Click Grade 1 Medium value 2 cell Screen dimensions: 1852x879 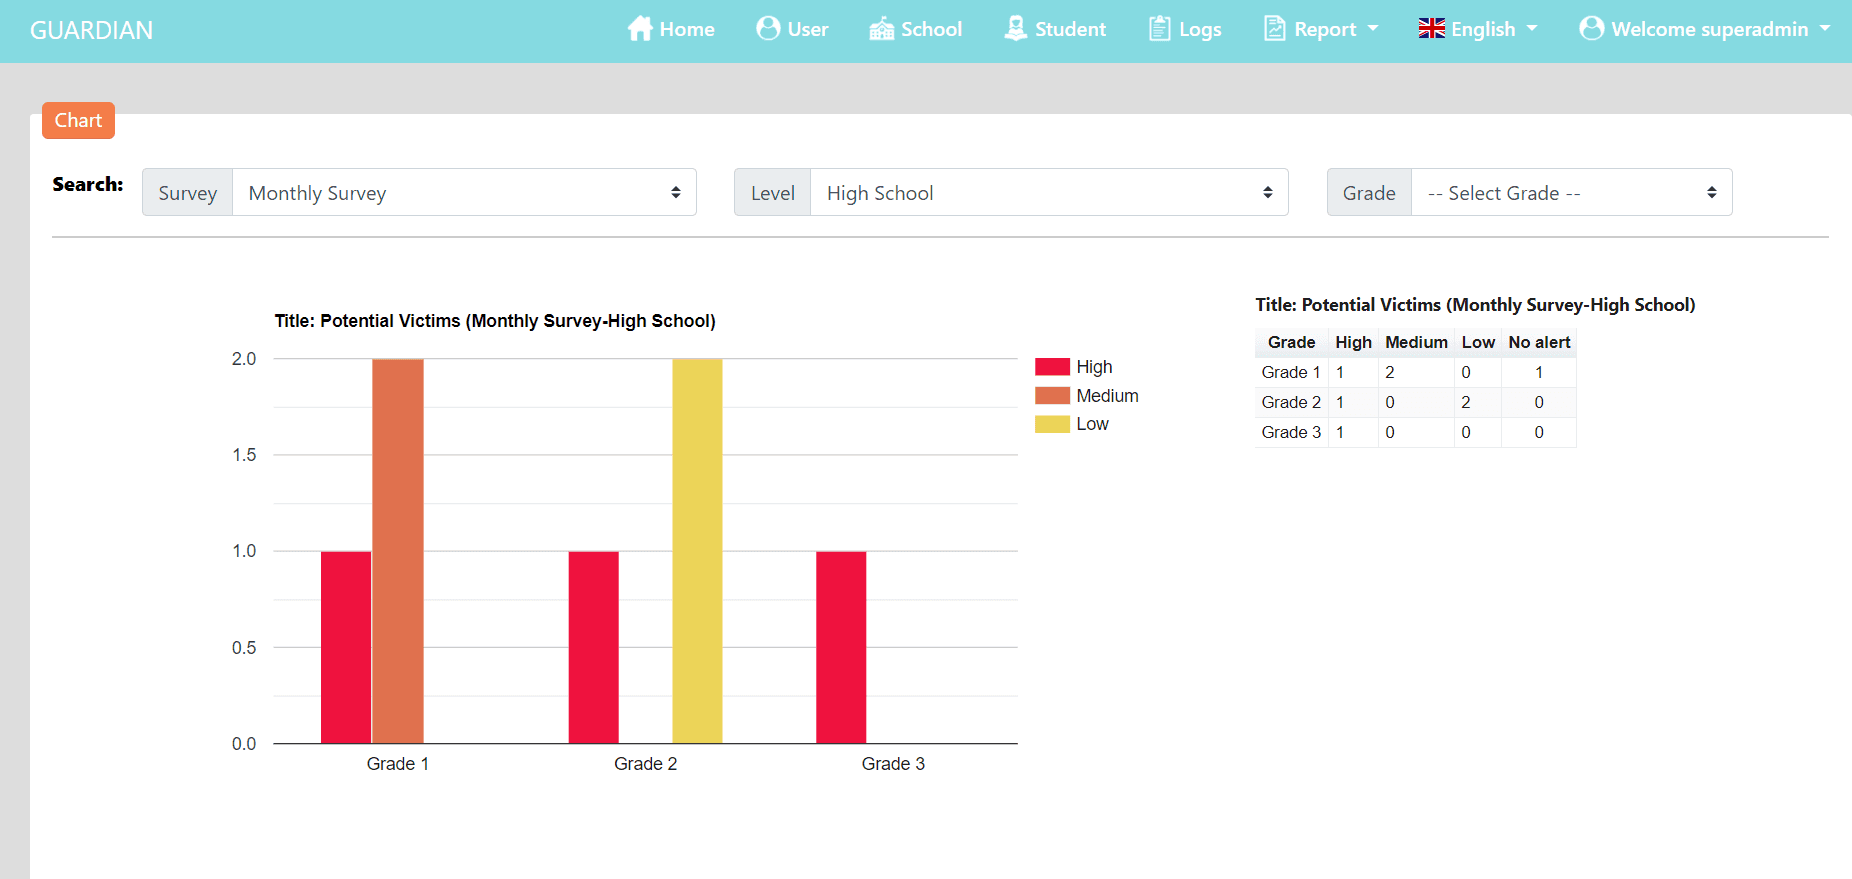[x=1416, y=372]
